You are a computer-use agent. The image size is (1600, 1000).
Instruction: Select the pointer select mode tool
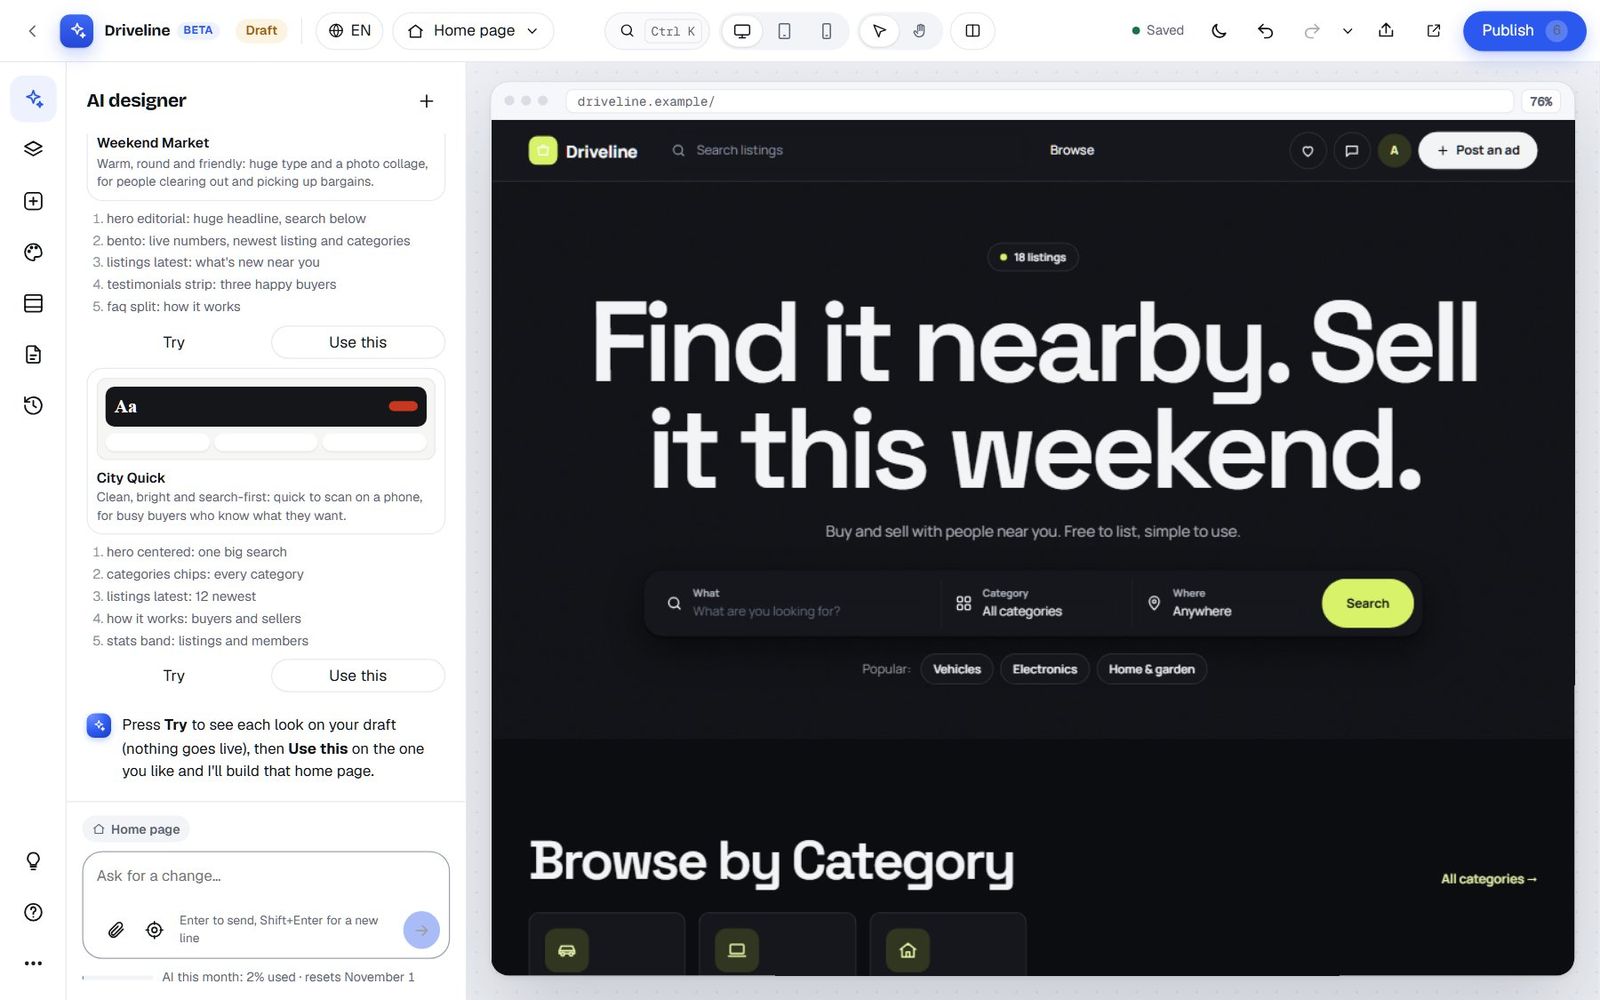(x=879, y=31)
